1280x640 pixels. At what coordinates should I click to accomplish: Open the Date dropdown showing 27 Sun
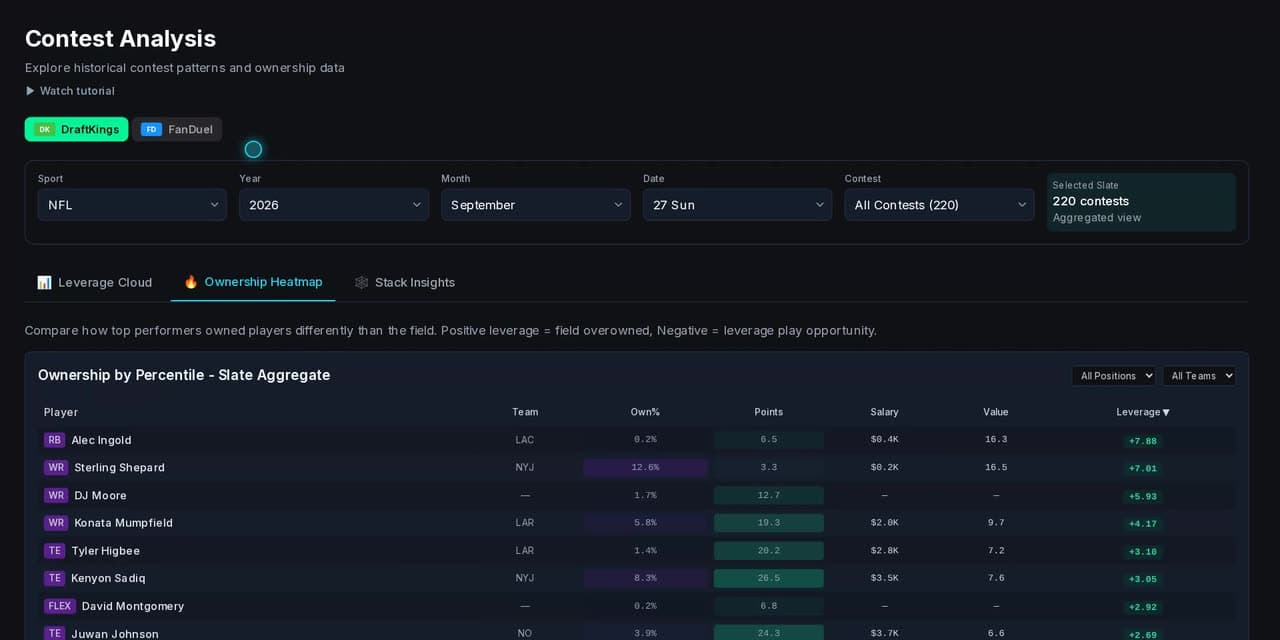pyautogui.click(x=737, y=205)
